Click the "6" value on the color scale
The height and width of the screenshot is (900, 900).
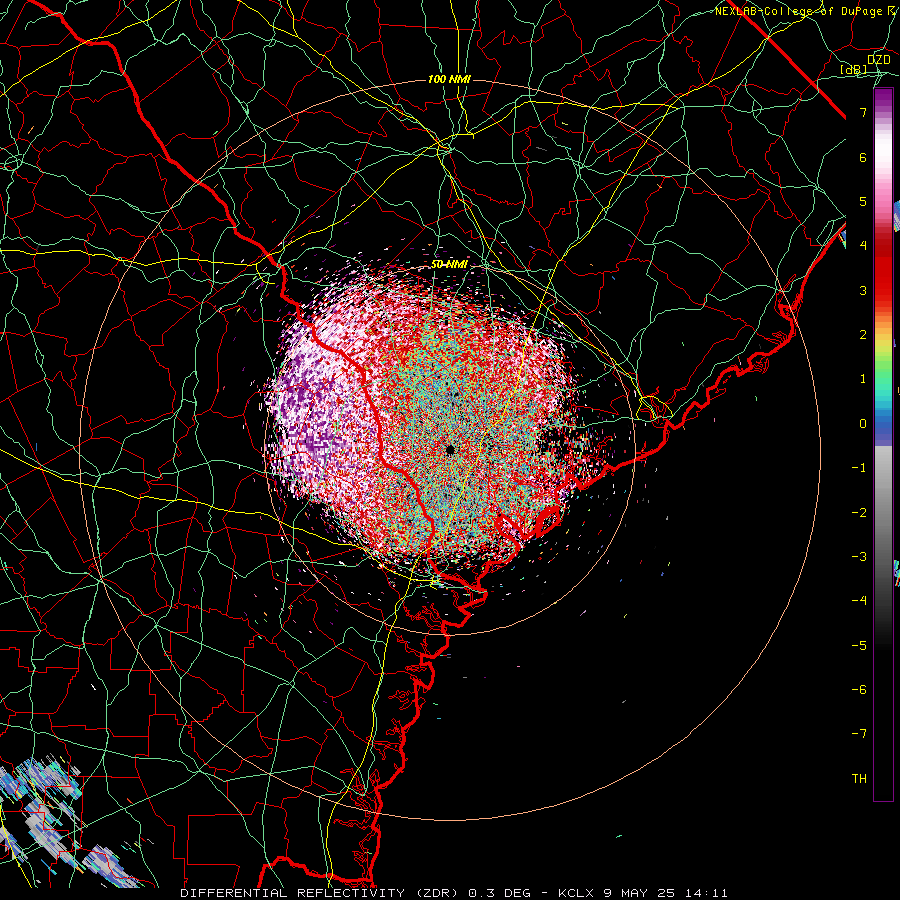tap(863, 157)
